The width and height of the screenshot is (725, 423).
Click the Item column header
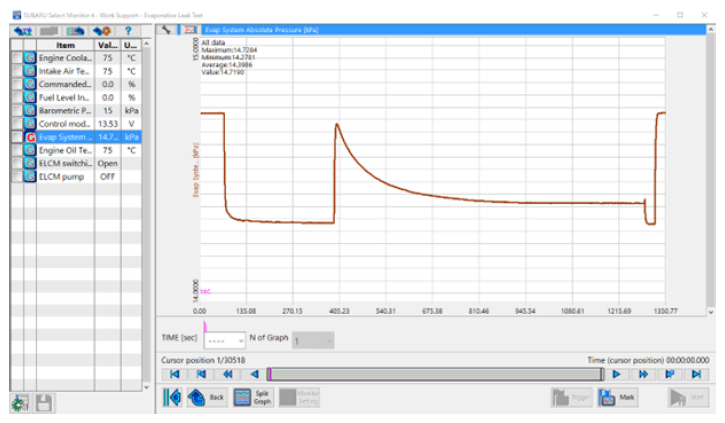click(65, 45)
